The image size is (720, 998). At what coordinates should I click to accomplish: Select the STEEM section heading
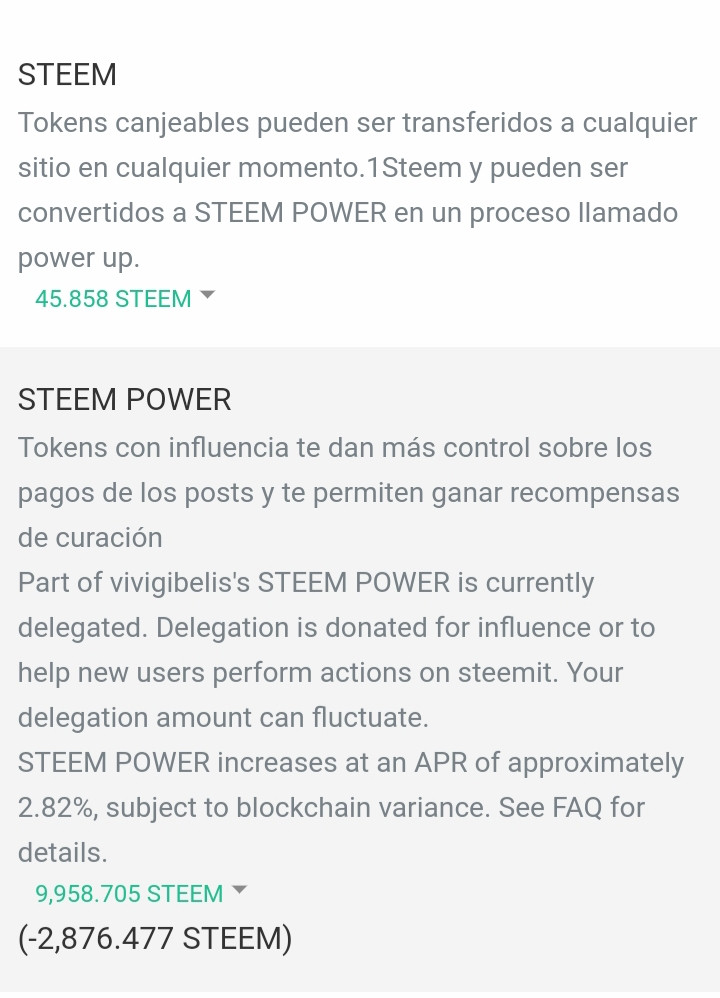[67, 74]
